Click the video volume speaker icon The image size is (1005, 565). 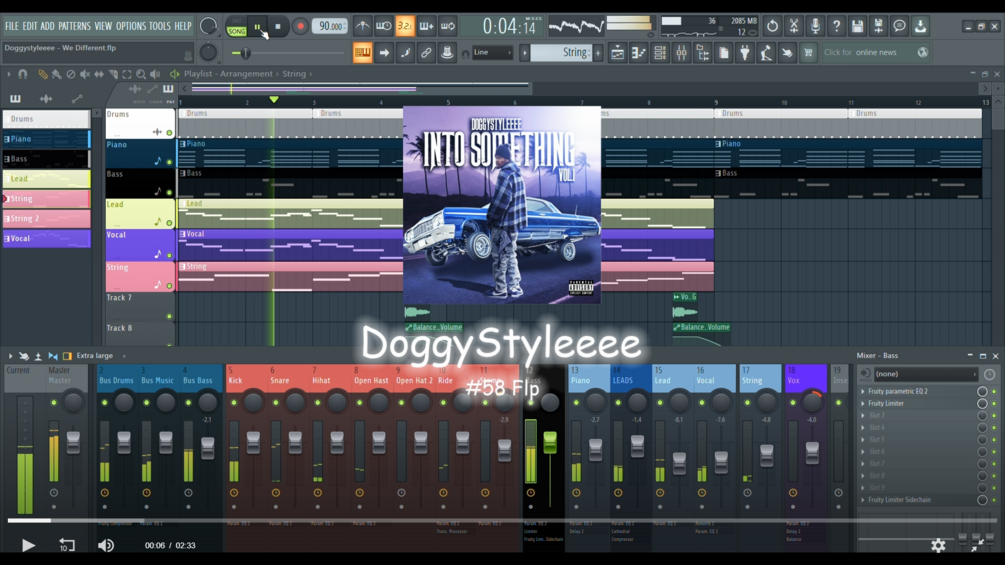pos(106,545)
